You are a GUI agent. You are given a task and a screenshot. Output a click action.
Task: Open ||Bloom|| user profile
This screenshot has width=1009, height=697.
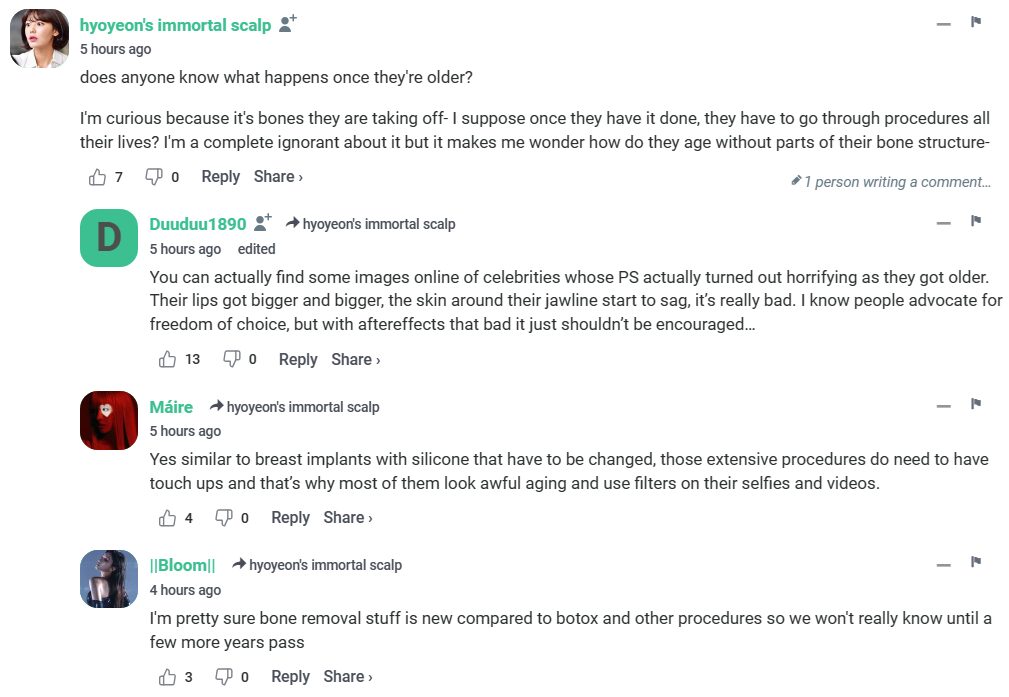183,565
